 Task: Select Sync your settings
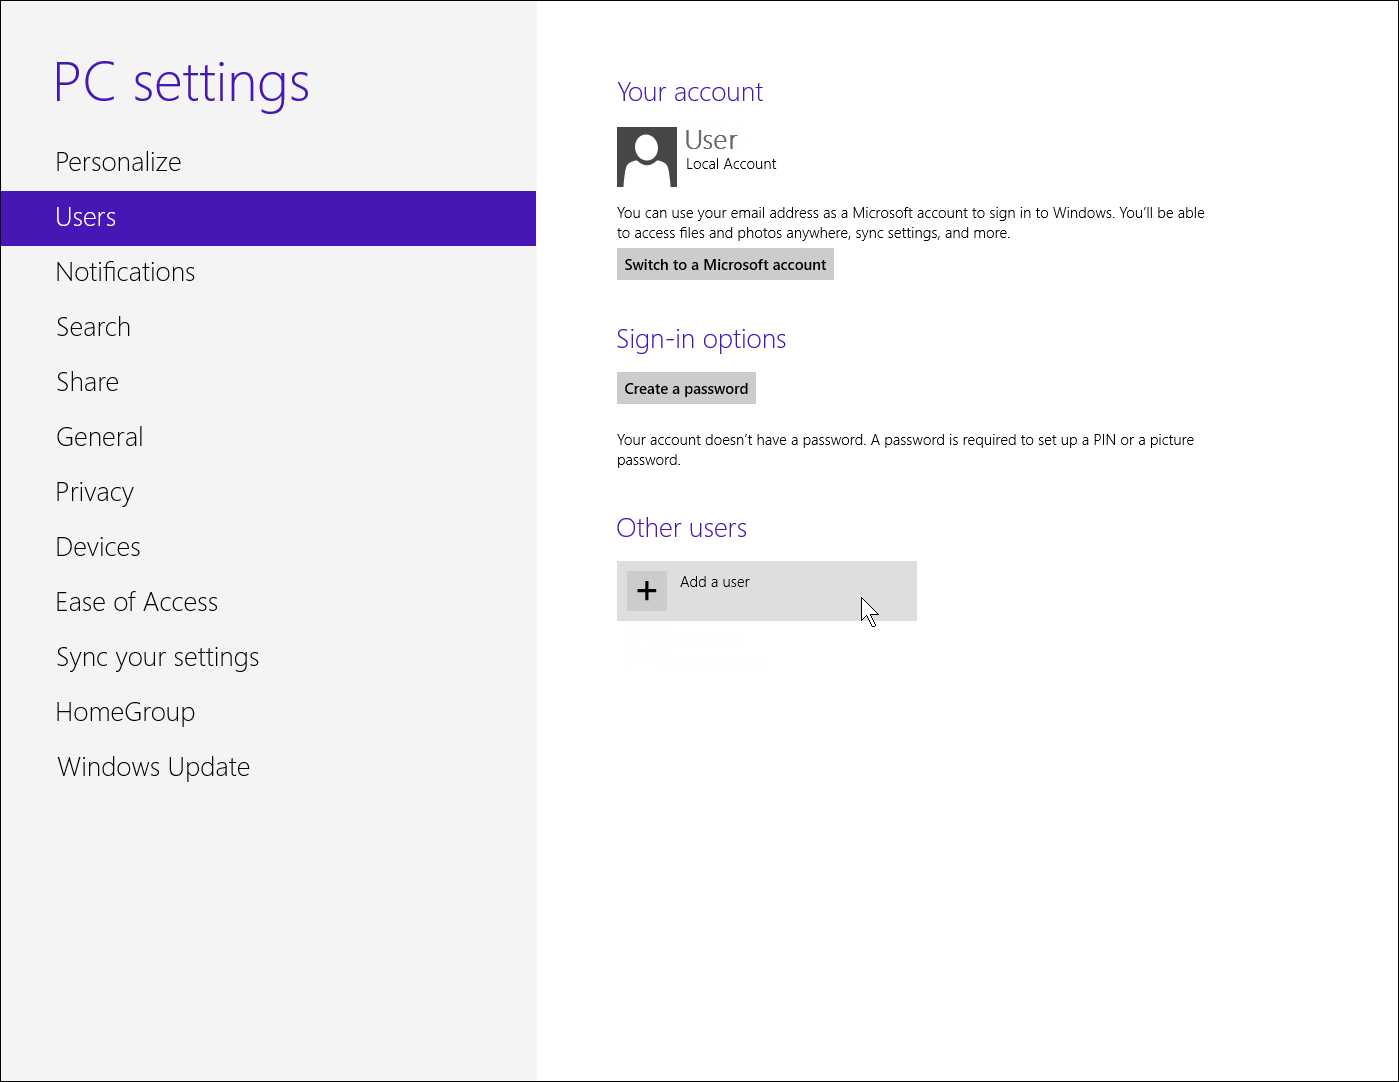pos(268,657)
